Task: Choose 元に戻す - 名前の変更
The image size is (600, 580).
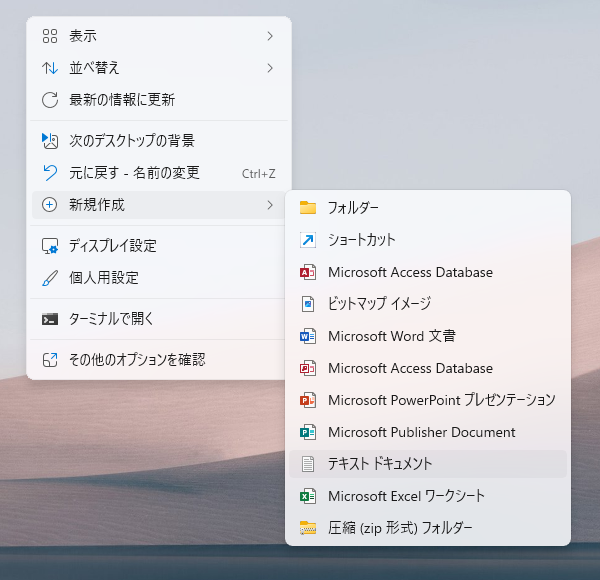Action: tap(158, 173)
